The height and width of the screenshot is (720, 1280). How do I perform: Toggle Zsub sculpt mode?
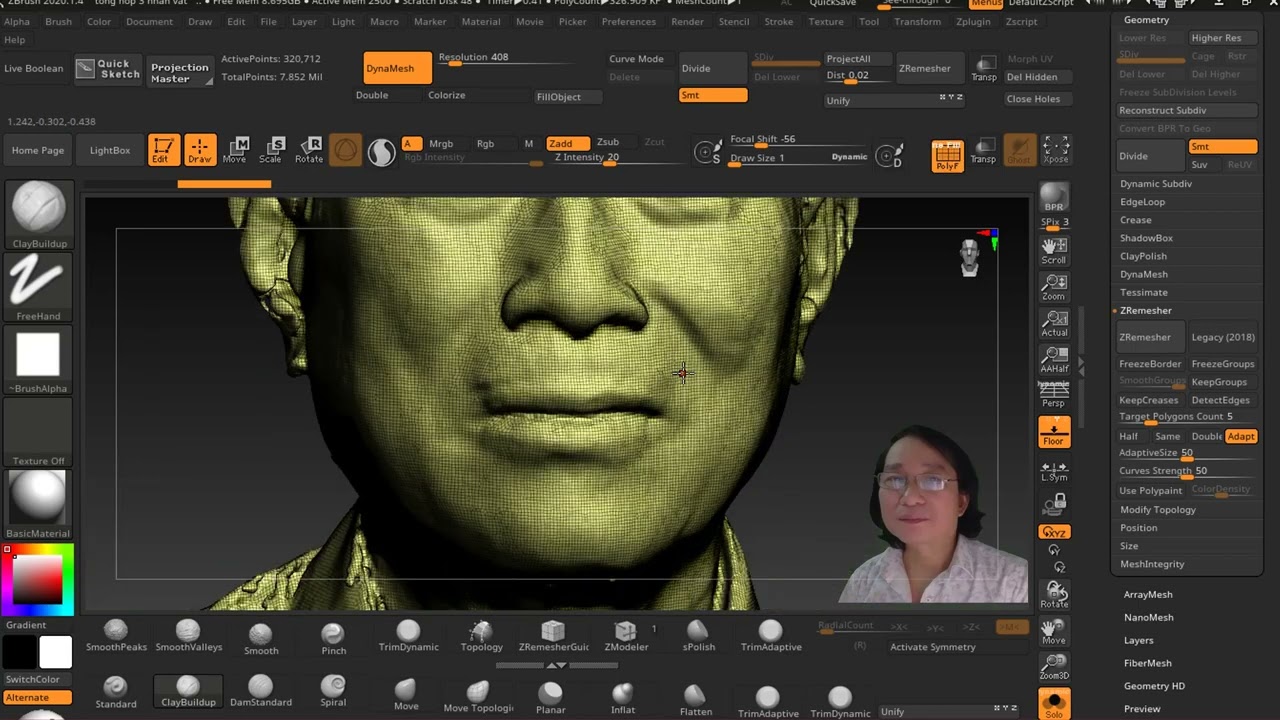608,143
